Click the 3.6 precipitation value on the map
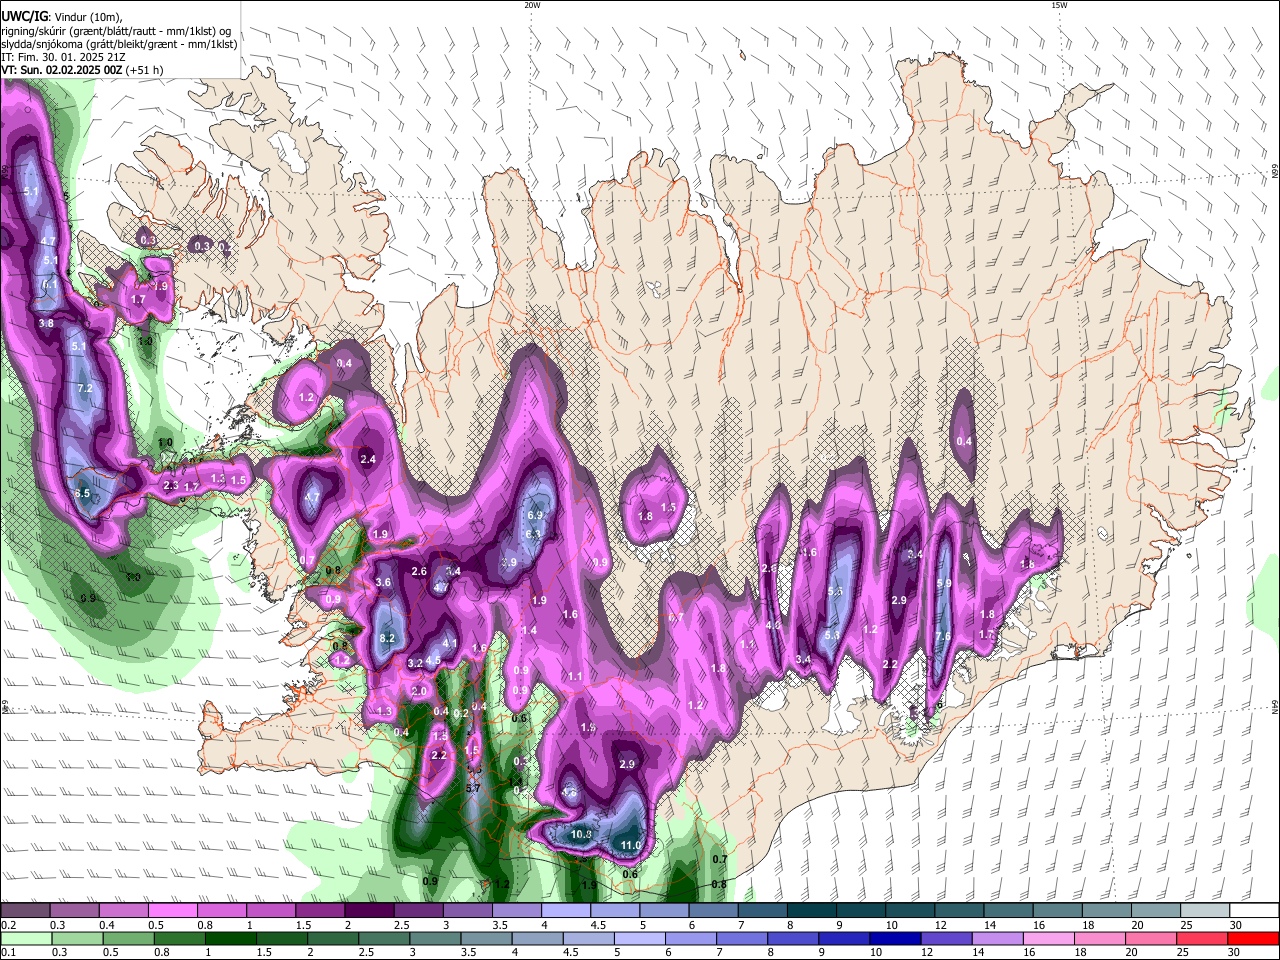 pyautogui.click(x=383, y=582)
